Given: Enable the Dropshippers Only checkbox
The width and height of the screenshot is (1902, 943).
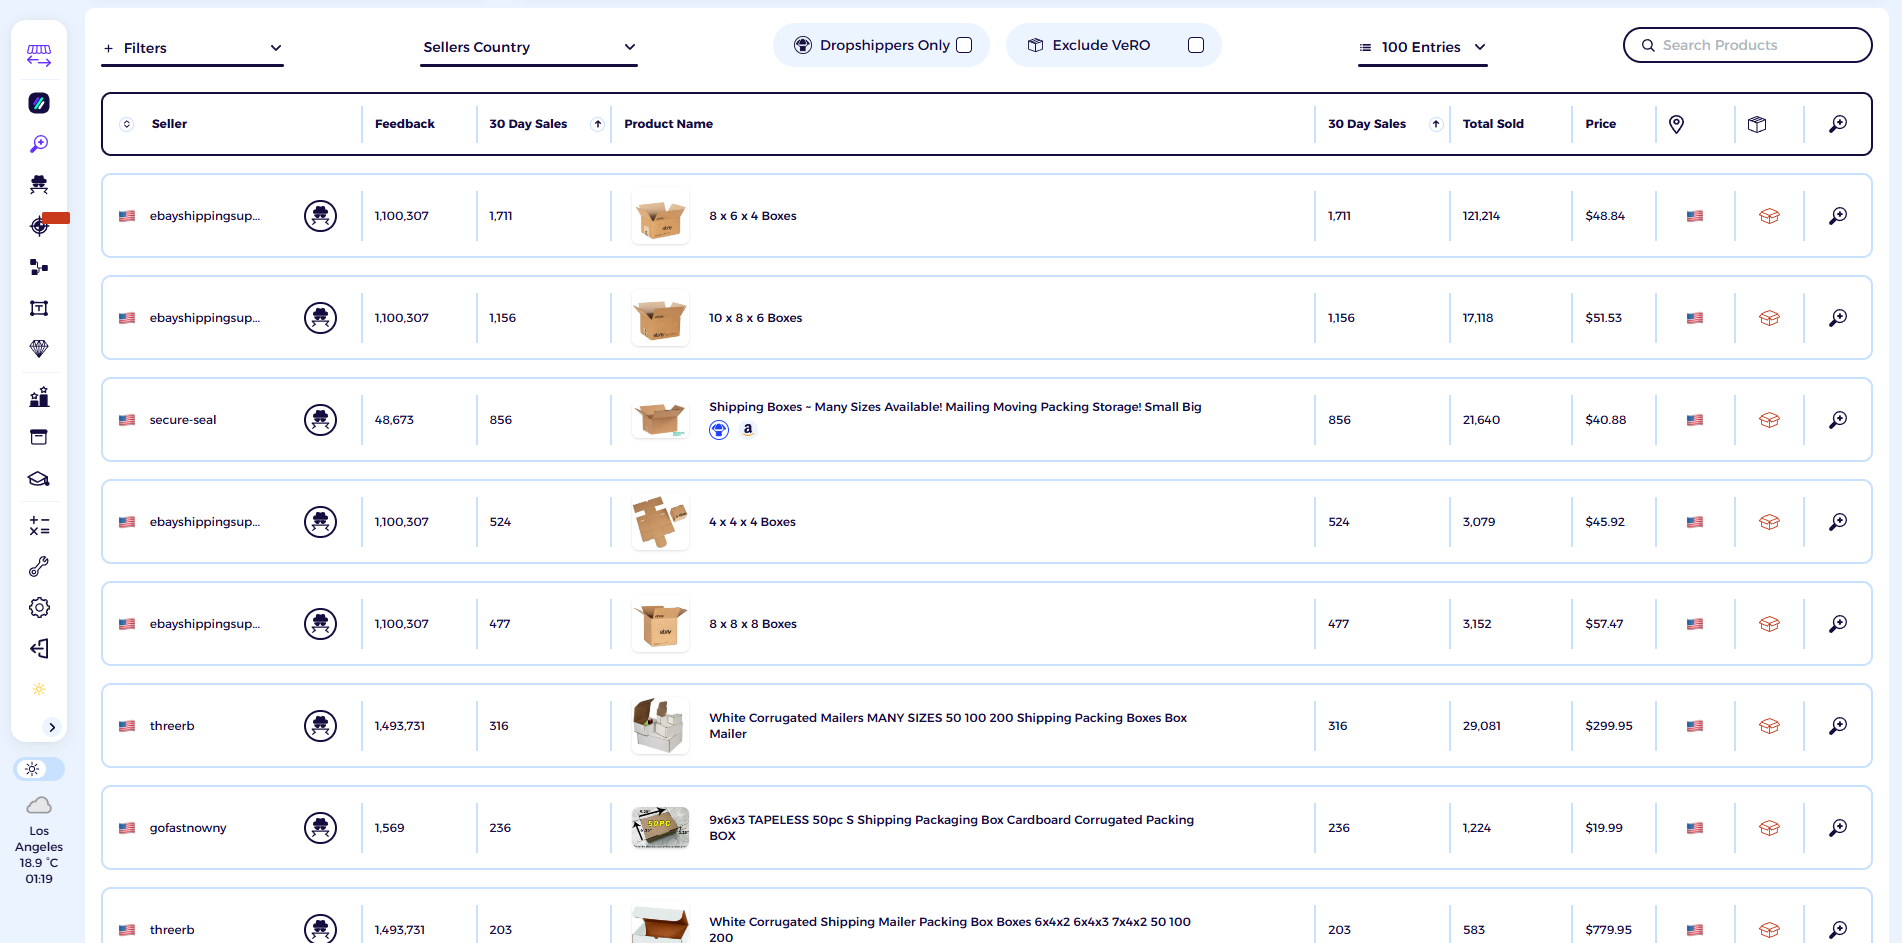Looking at the screenshot, I should [x=964, y=45].
